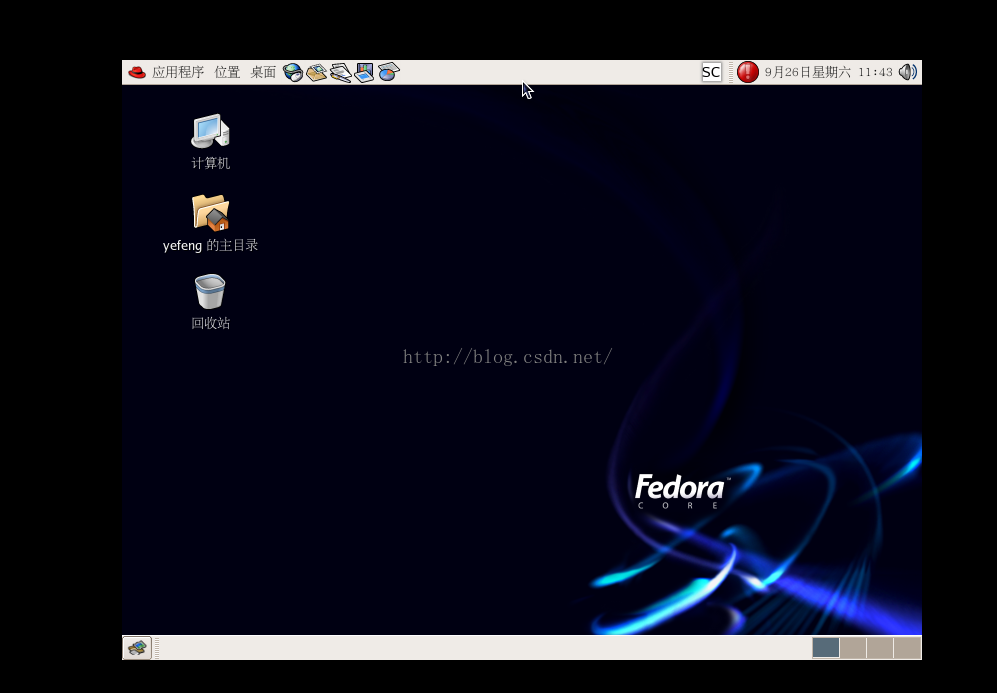997x693 pixels.
Task: Switch to the first workspace
Action: [825, 648]
